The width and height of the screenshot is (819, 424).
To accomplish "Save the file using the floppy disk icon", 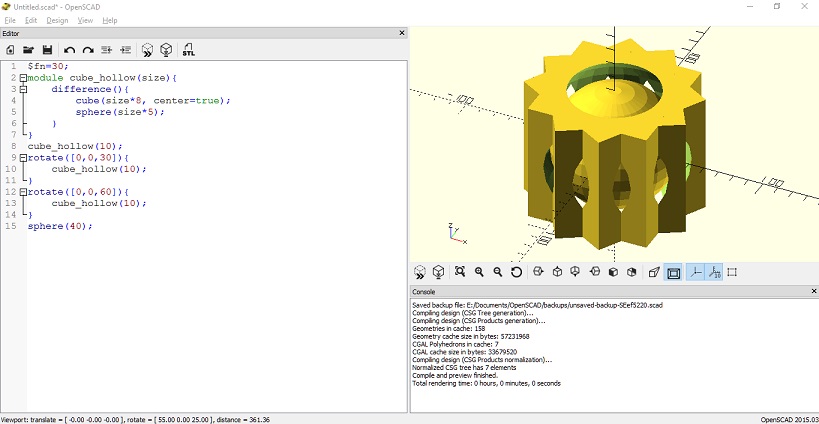I will pos(48,50).
